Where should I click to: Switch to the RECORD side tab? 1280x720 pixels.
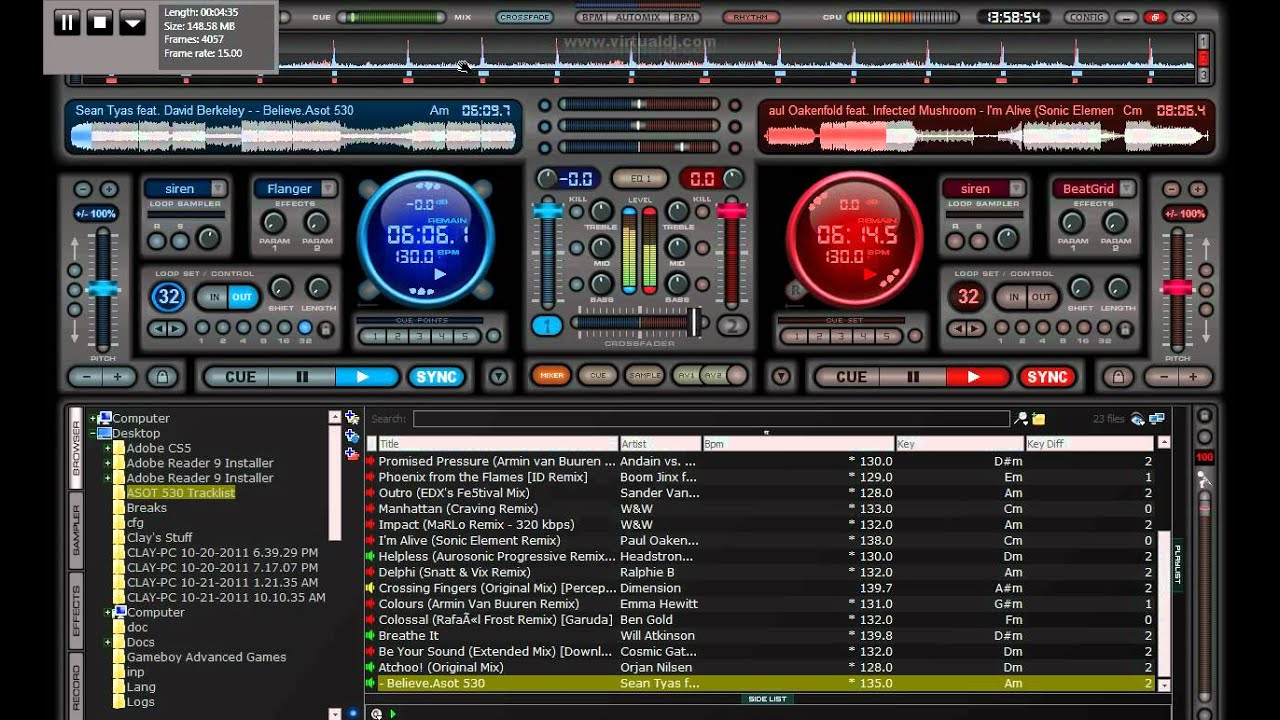[75, 684]
